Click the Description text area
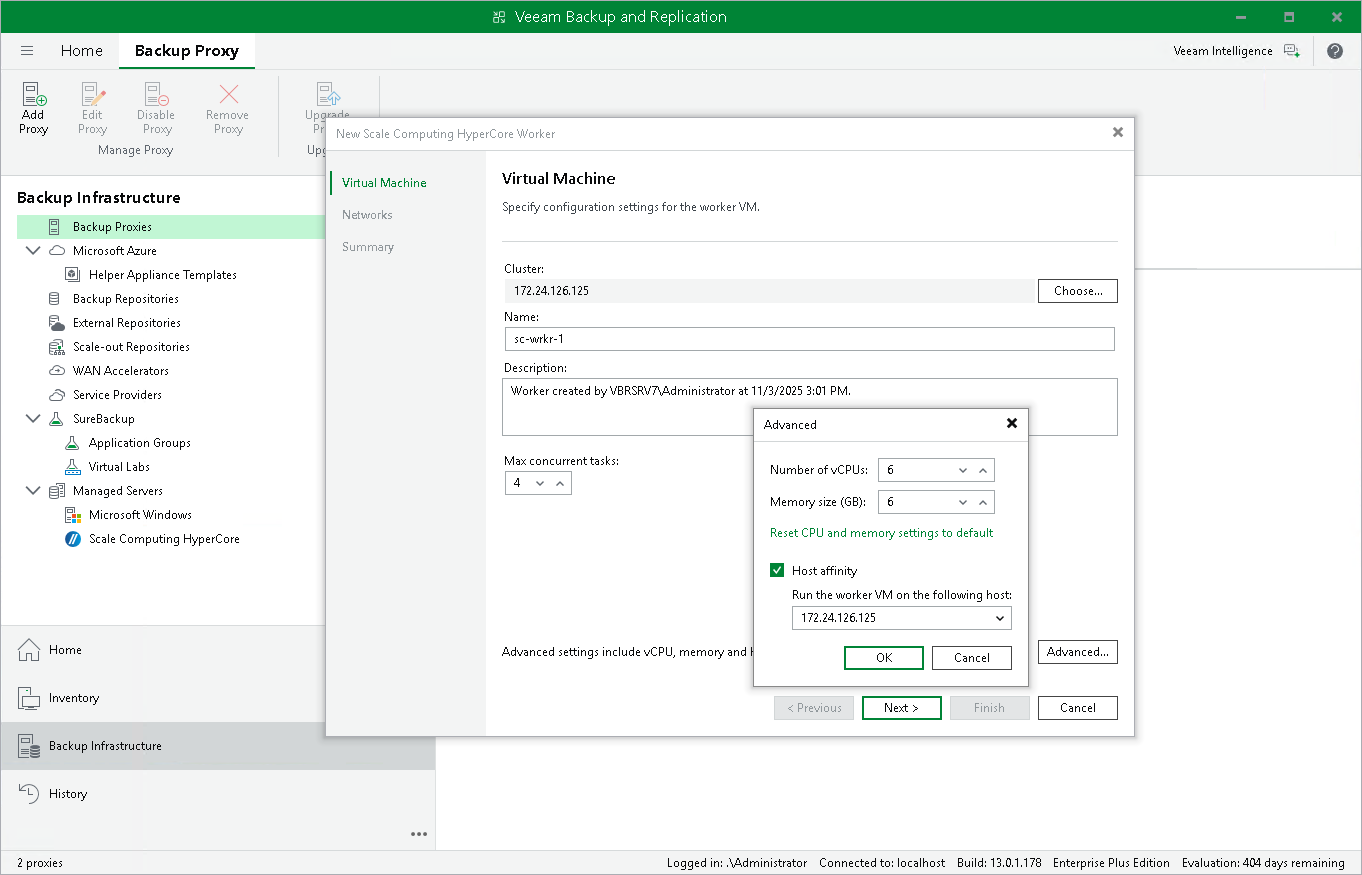1362x875 pixels. (811, 407)
